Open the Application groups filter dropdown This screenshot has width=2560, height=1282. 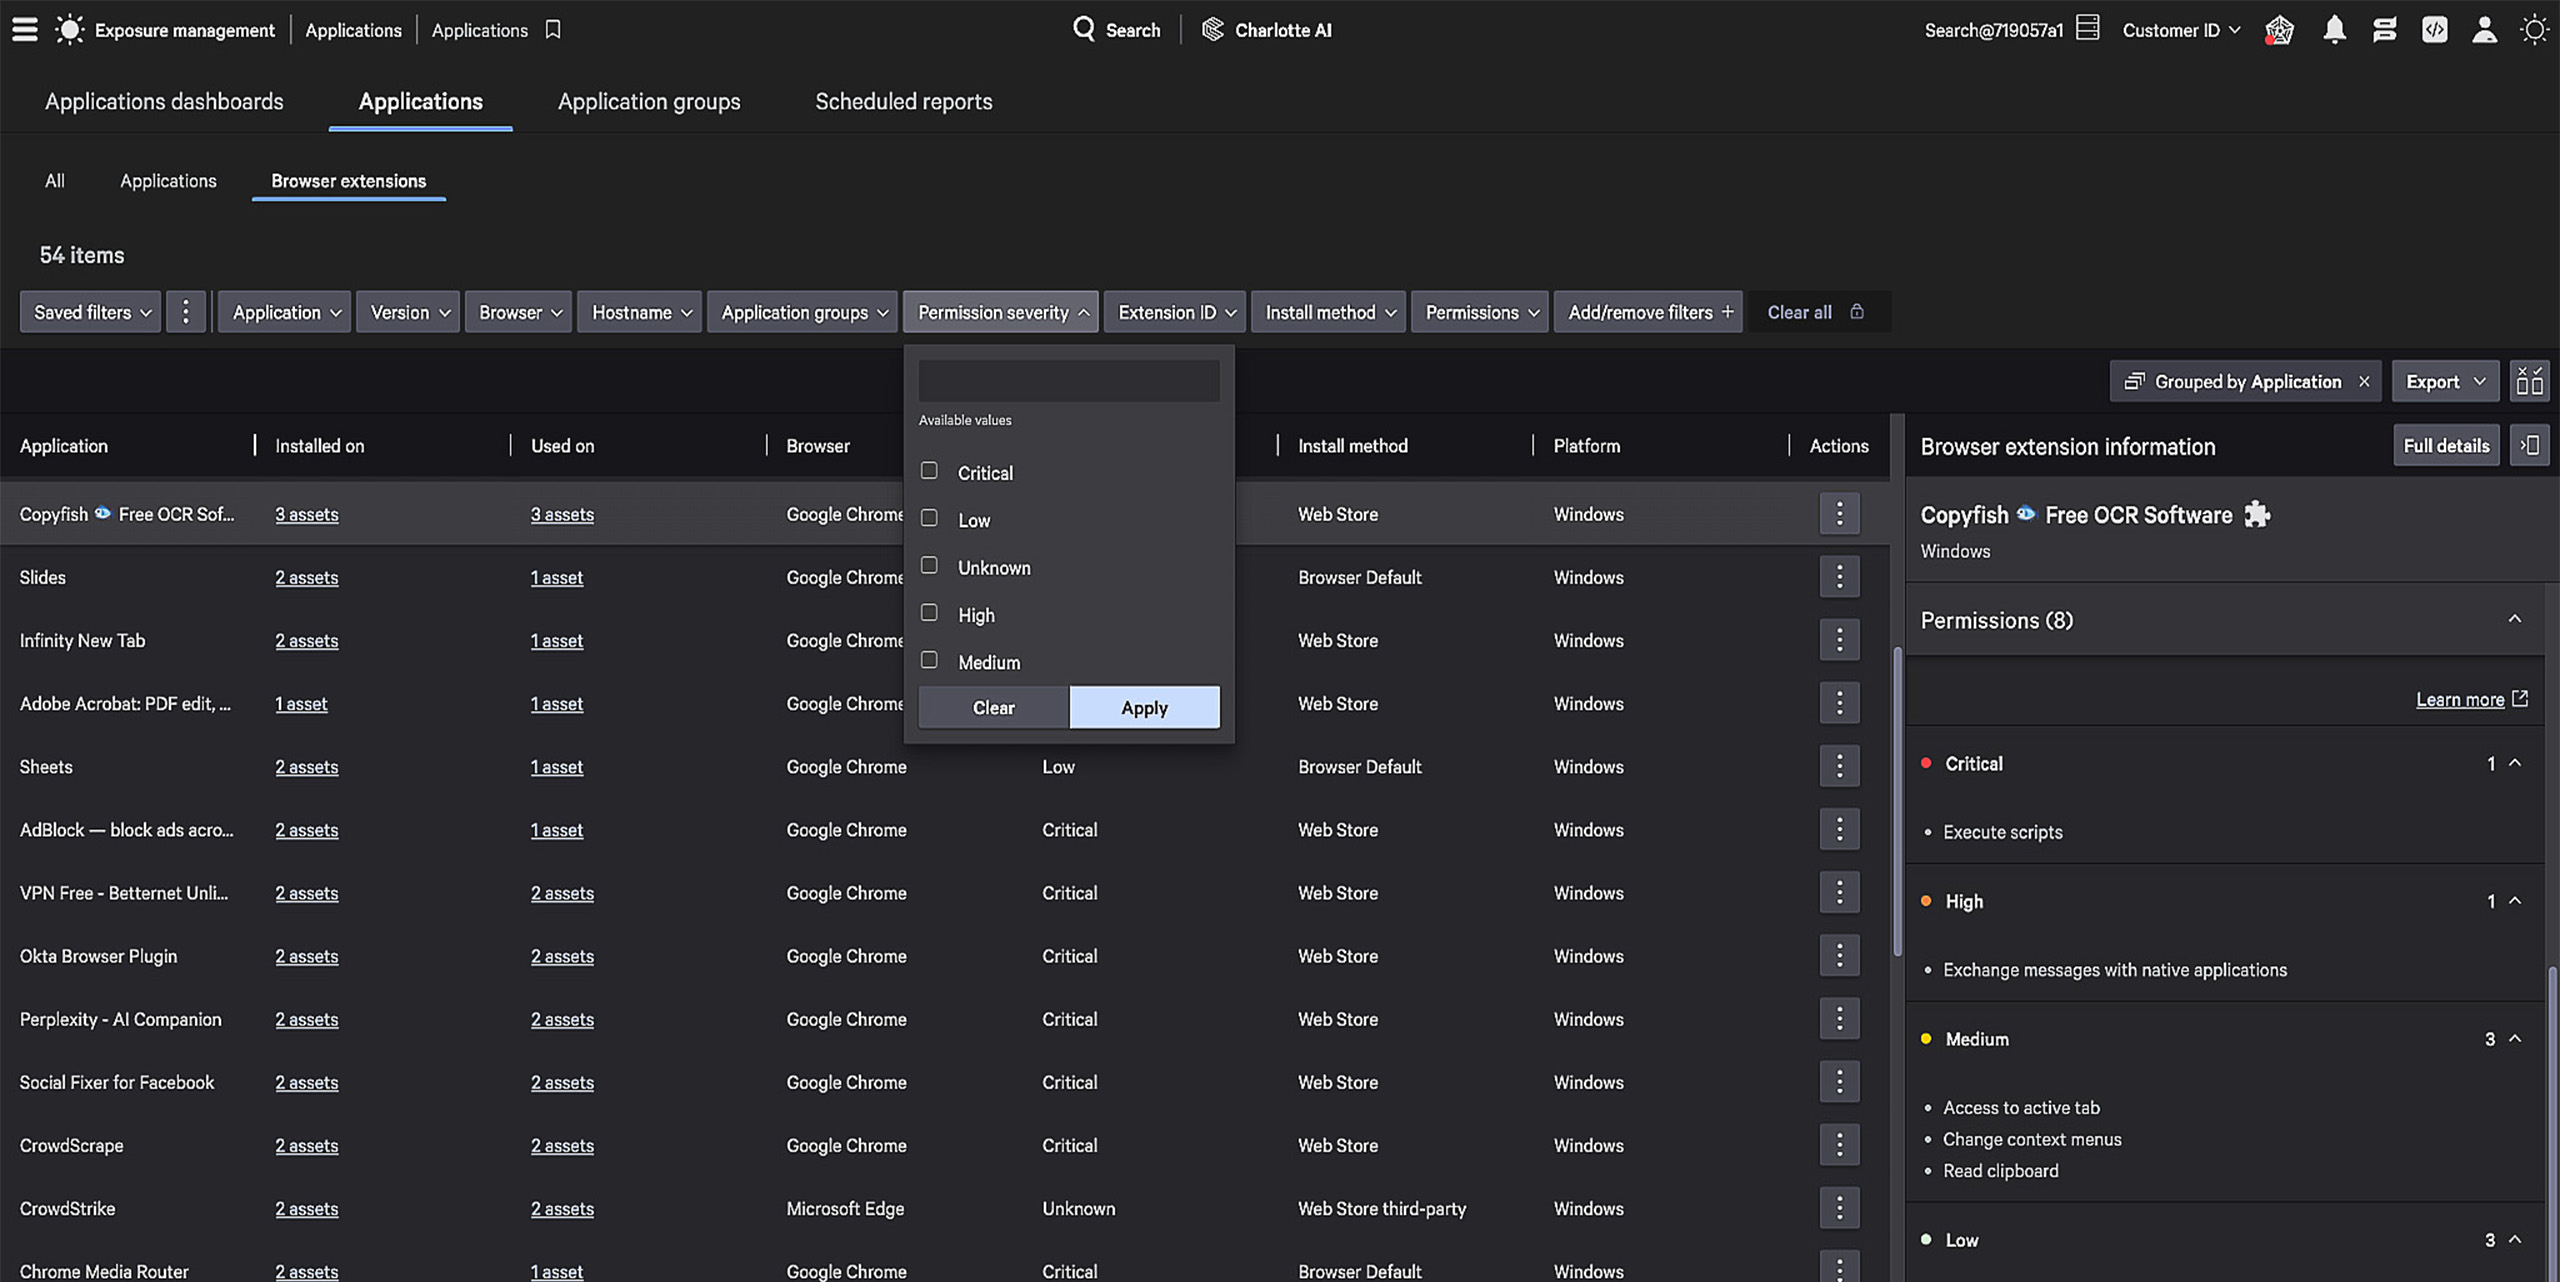pyautogui.click(x=803, y=312)
